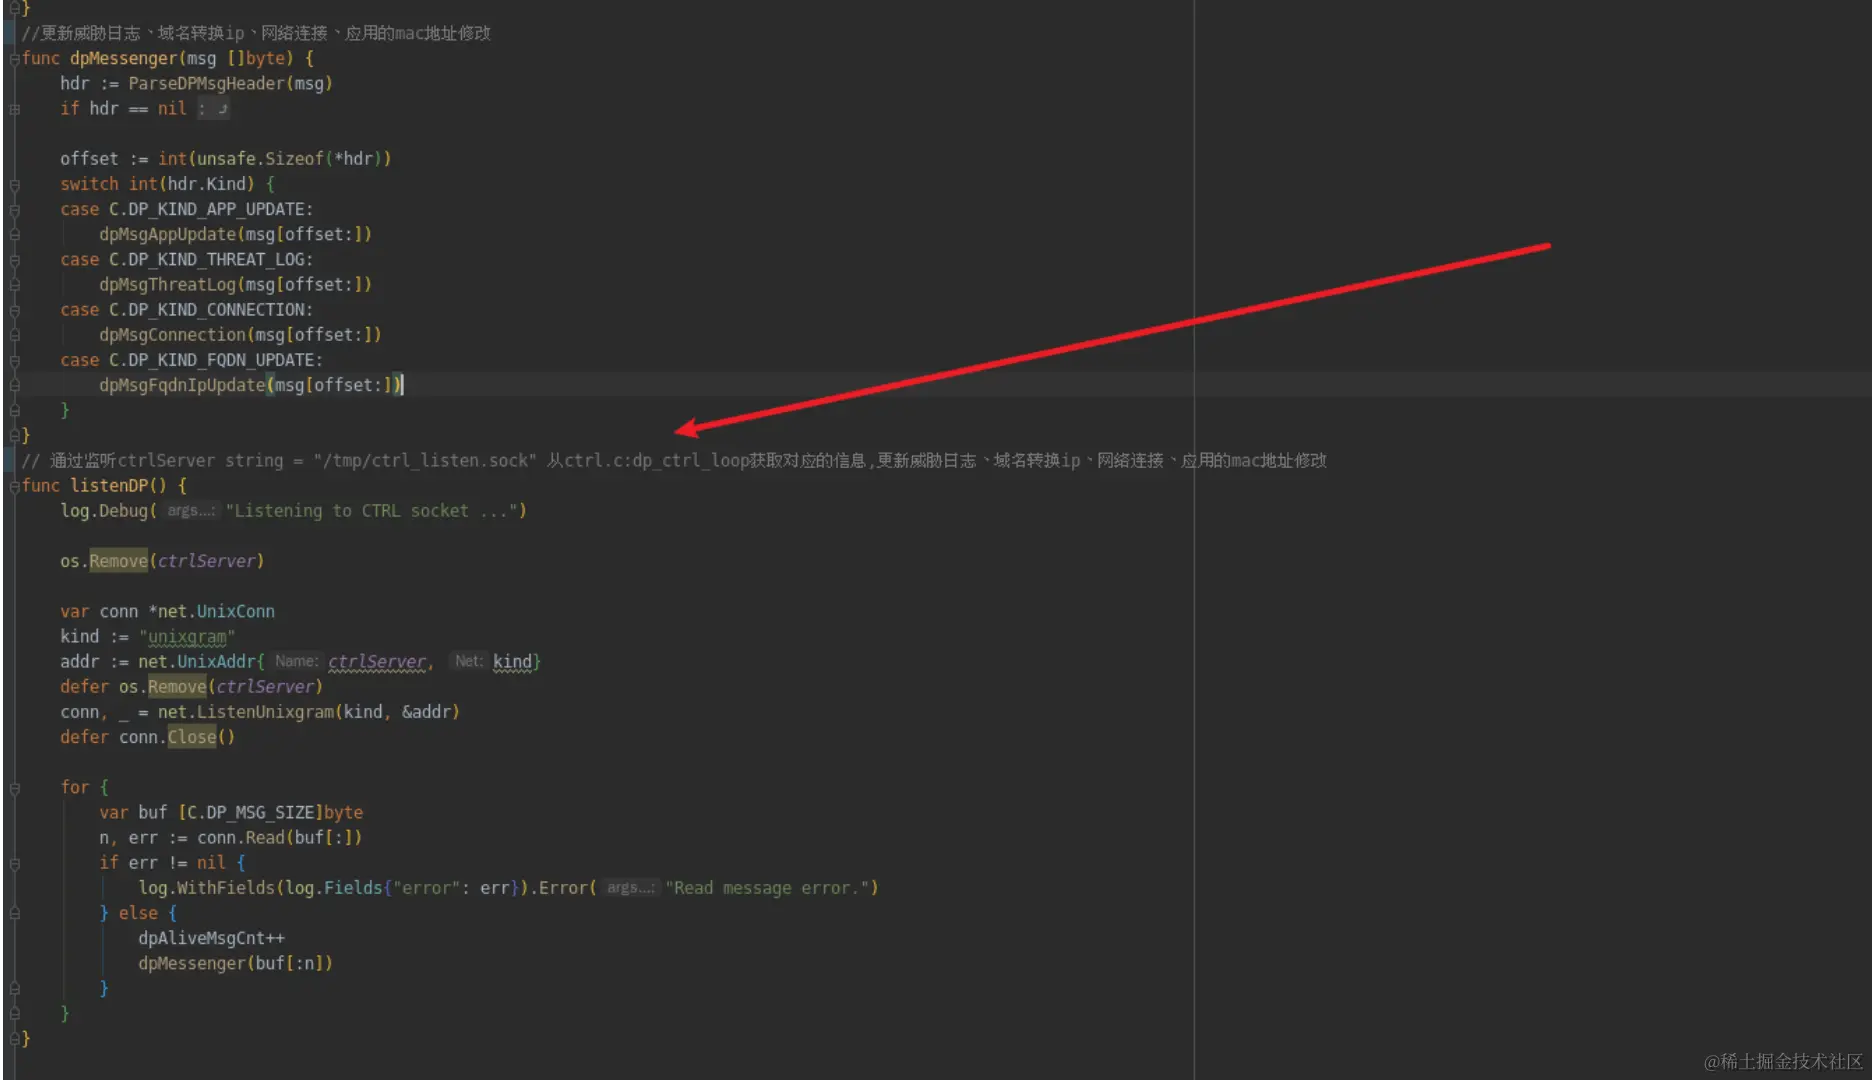The height and width of the screenshot is (1080, 1872).
Task: Fold the case C.DP_KIND_THREAT_LOG branch
Action: click(14, 260)
